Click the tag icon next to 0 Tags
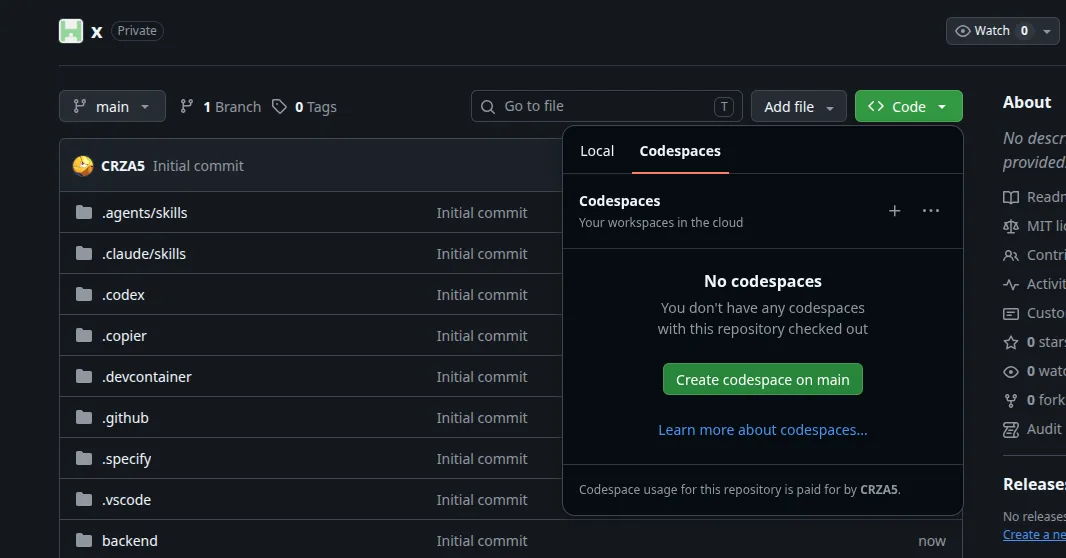Screen dimensions: 1066x558 (x=279, y=107)
